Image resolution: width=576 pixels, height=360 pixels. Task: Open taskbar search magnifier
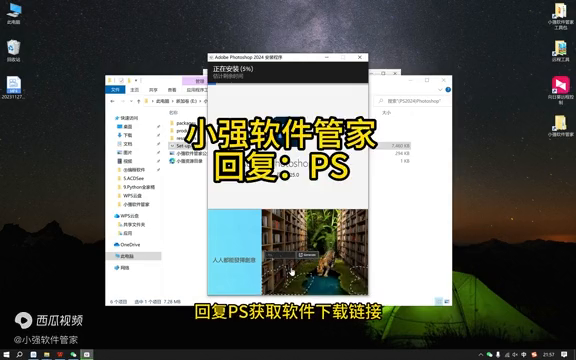tap(19, 354)
